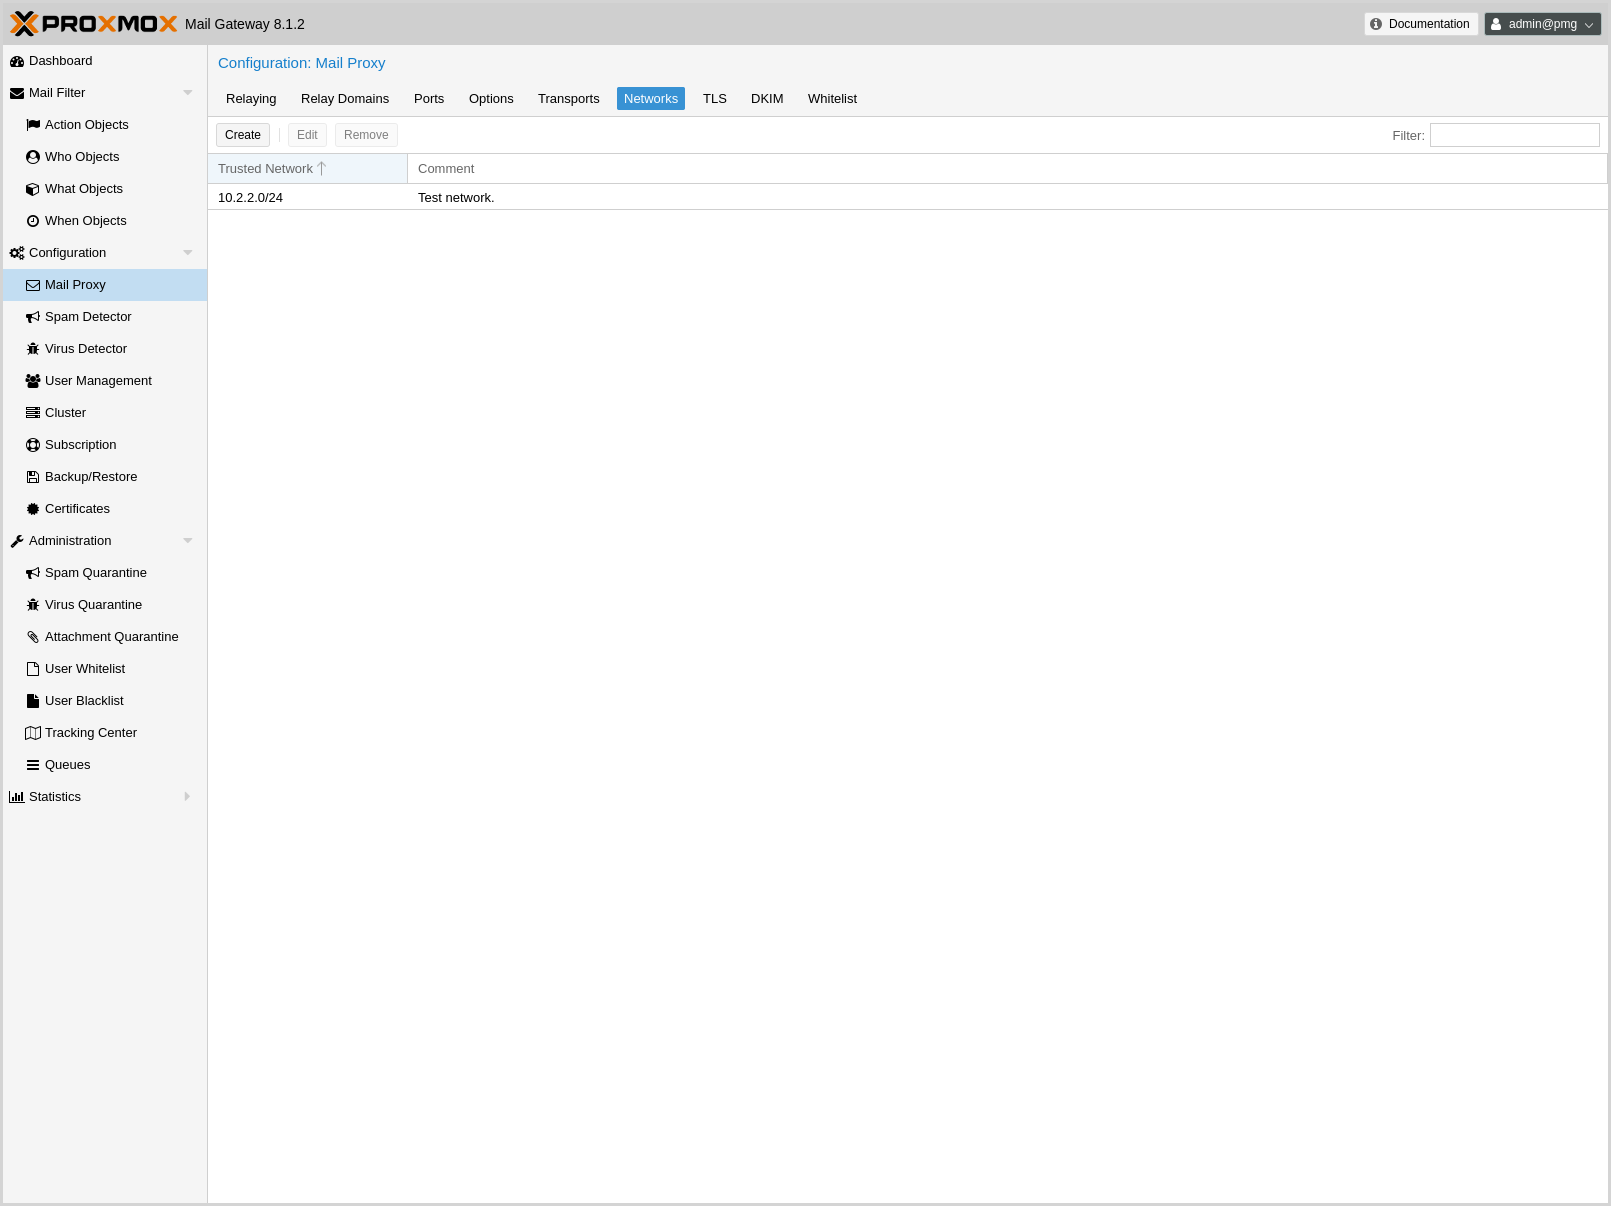This screenshot has width=1611, height=1206.
Task: Expand the Statistics section arrow
Action: [187, 797]
